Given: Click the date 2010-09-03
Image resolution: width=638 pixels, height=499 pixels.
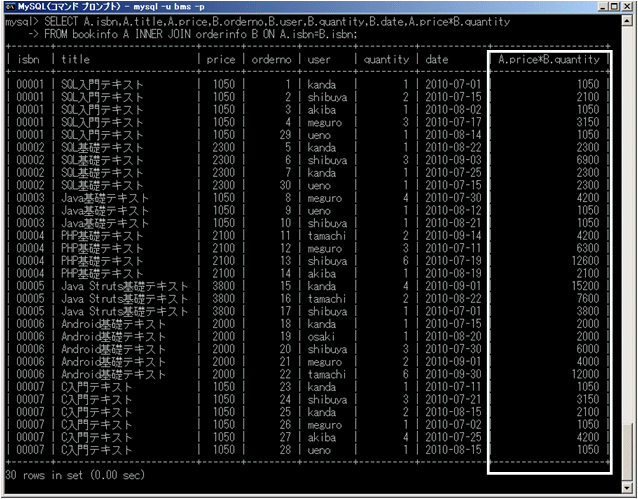Looking at the screenshot, I should point(453,160).
